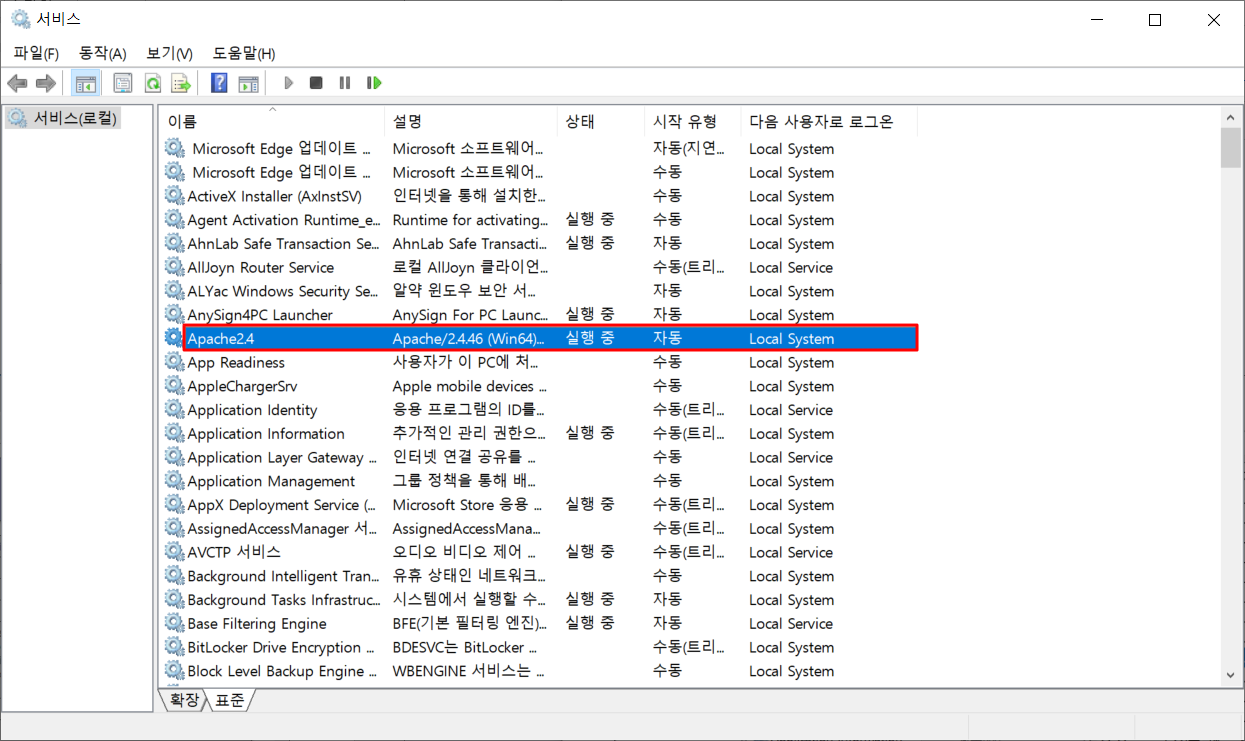Click the vertical scrollbar down arrow
1245x741 pixels.
point(1230,677)
